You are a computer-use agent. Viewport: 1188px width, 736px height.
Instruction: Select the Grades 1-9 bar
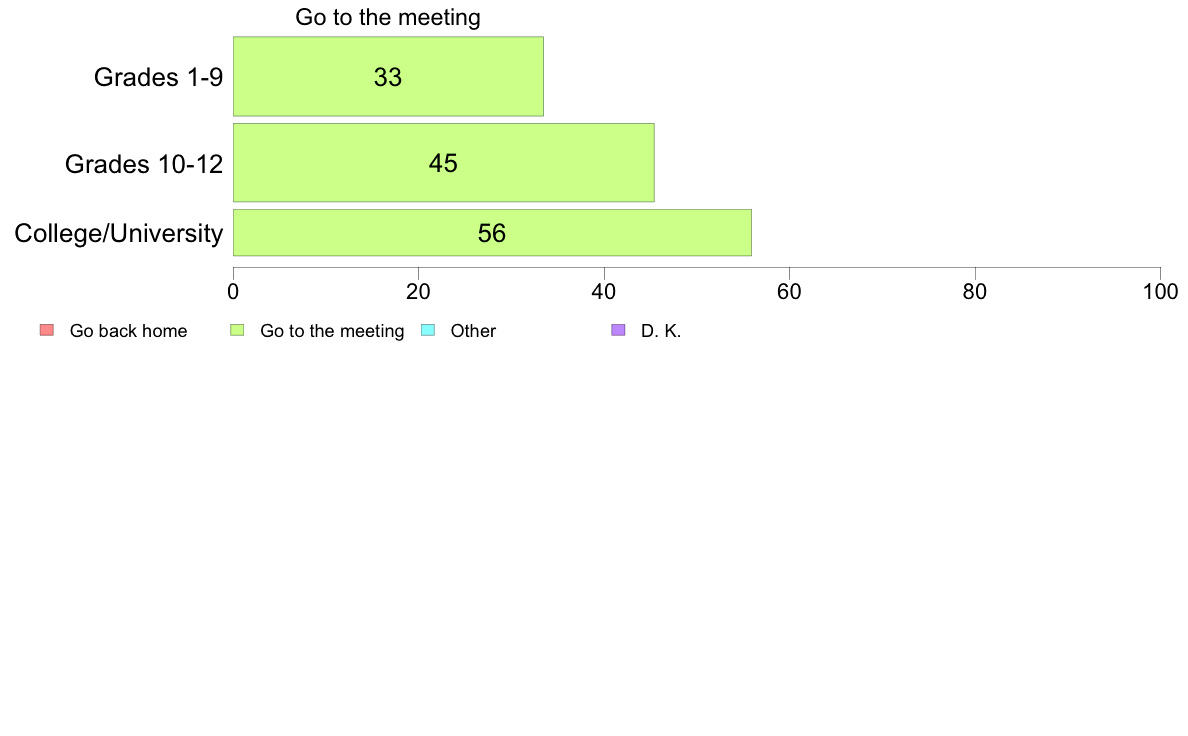388,77
